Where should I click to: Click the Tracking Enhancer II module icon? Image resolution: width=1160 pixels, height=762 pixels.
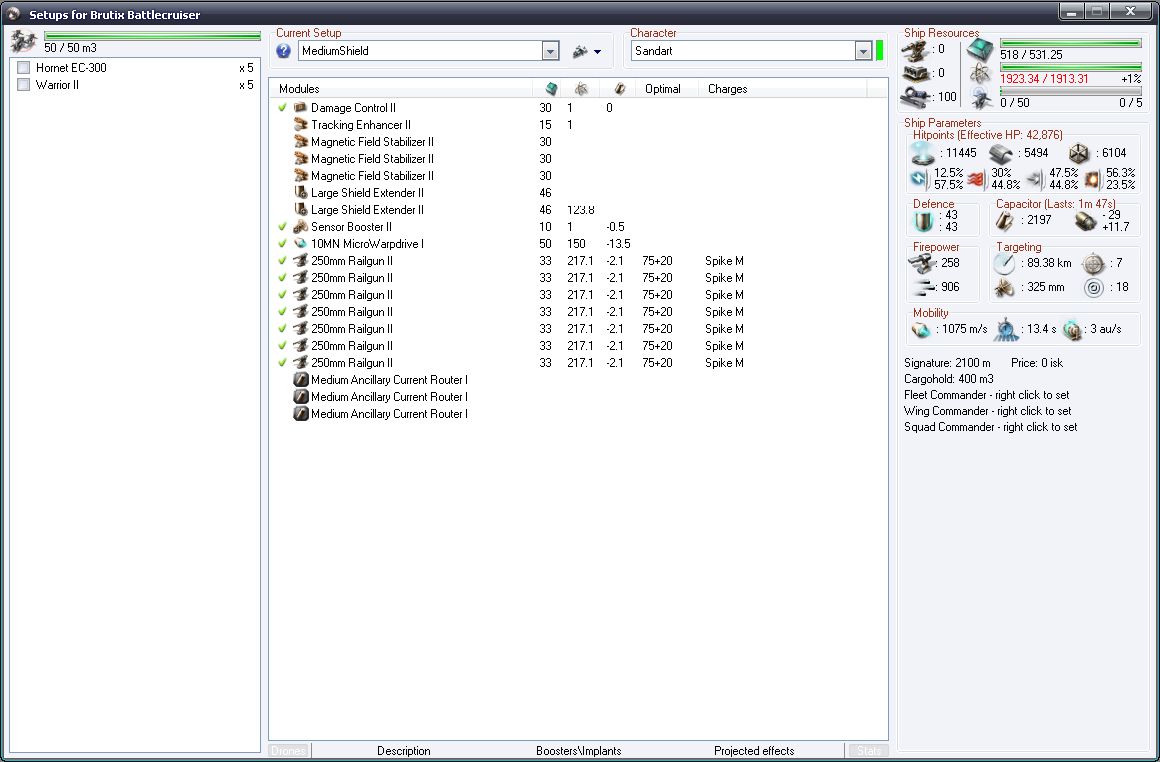(x=300, y=125)
